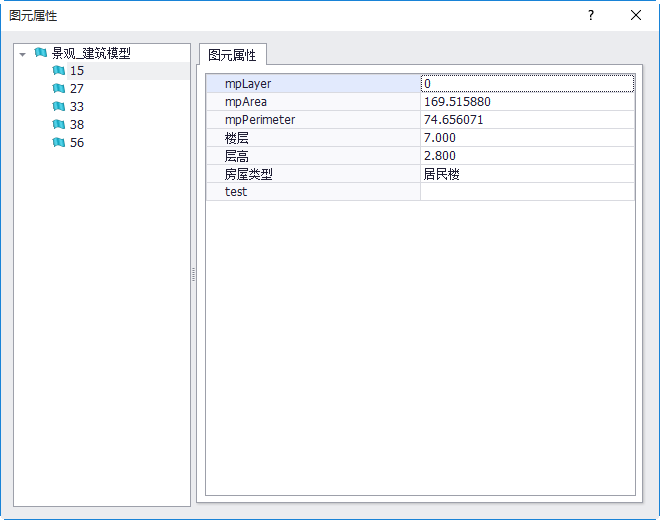
Task: Collapse the 景观_建筑模型 tree node
Action: [23, 54]
